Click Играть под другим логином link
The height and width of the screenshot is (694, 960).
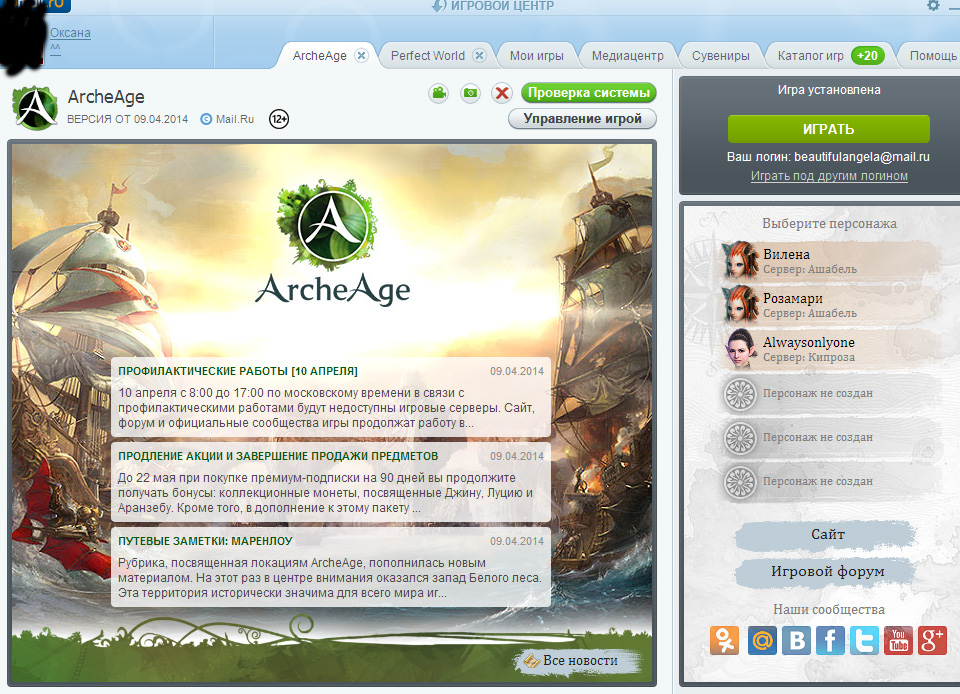pos(829,176)
